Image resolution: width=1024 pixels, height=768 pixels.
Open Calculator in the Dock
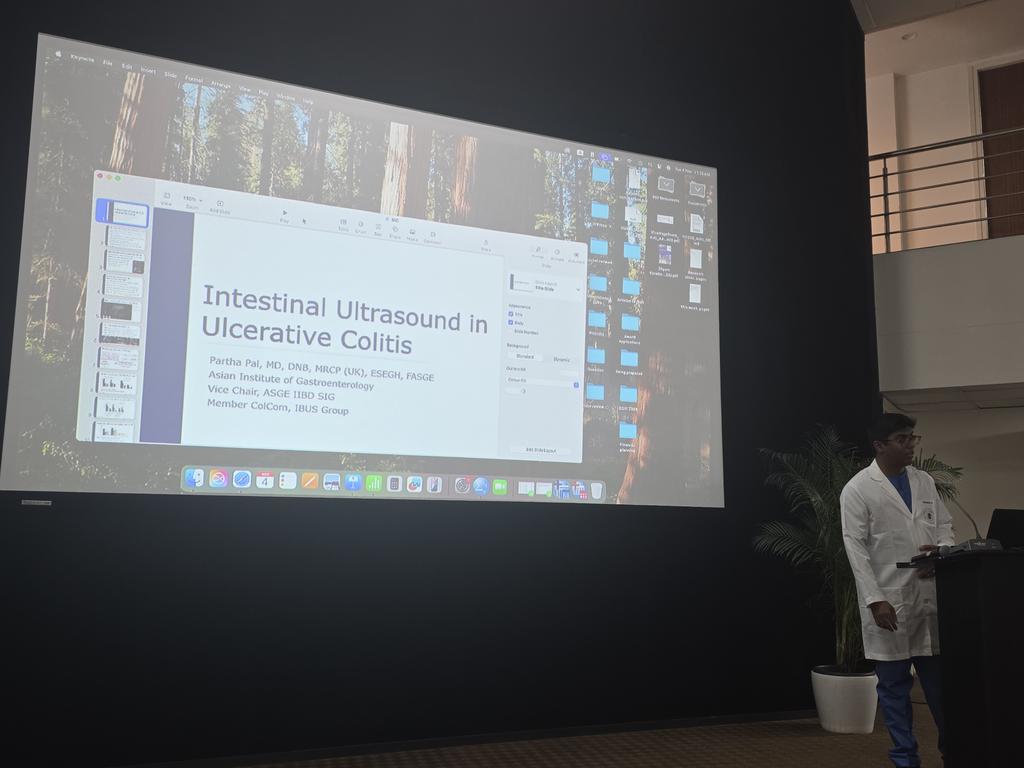coord(394,485)
